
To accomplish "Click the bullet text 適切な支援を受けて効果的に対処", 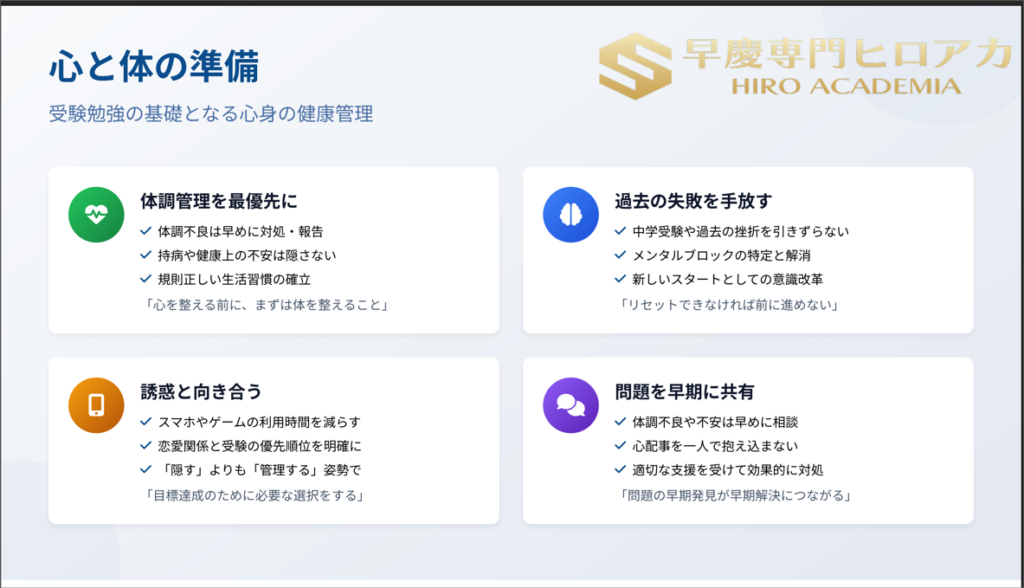I will (x=728, y=470).
